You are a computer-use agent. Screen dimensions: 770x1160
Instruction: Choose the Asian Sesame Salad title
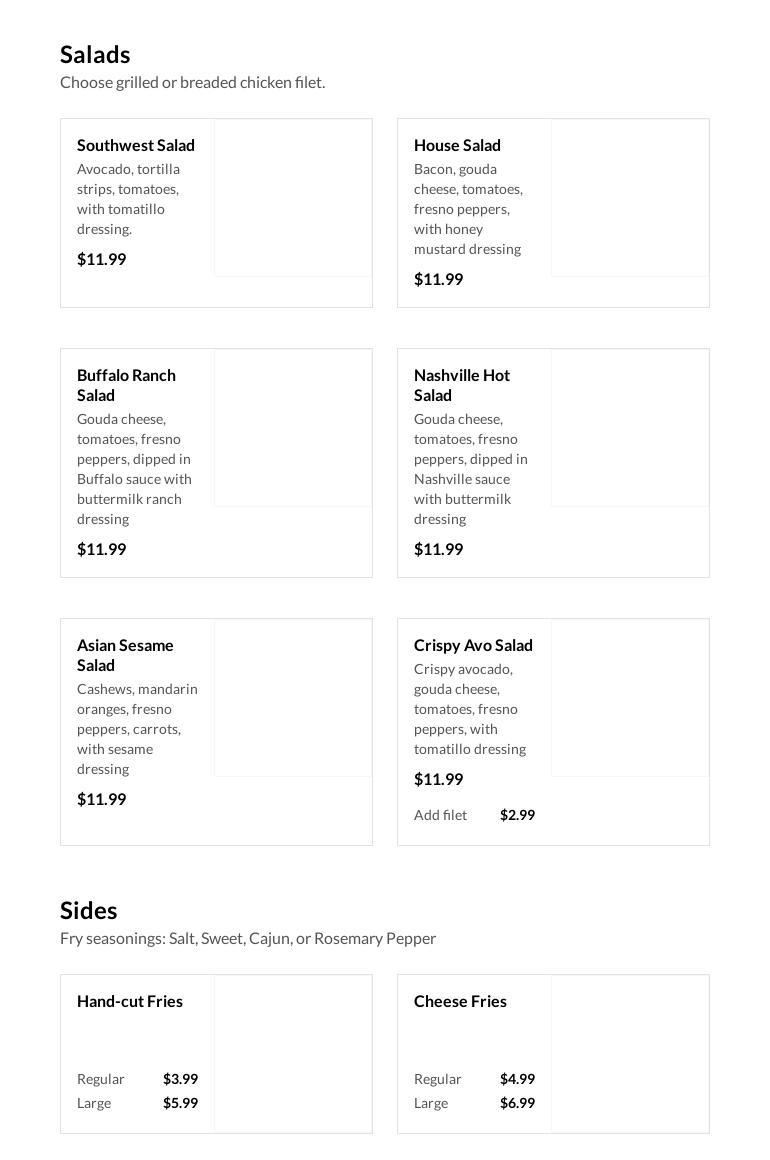click(x=125, y=655)
